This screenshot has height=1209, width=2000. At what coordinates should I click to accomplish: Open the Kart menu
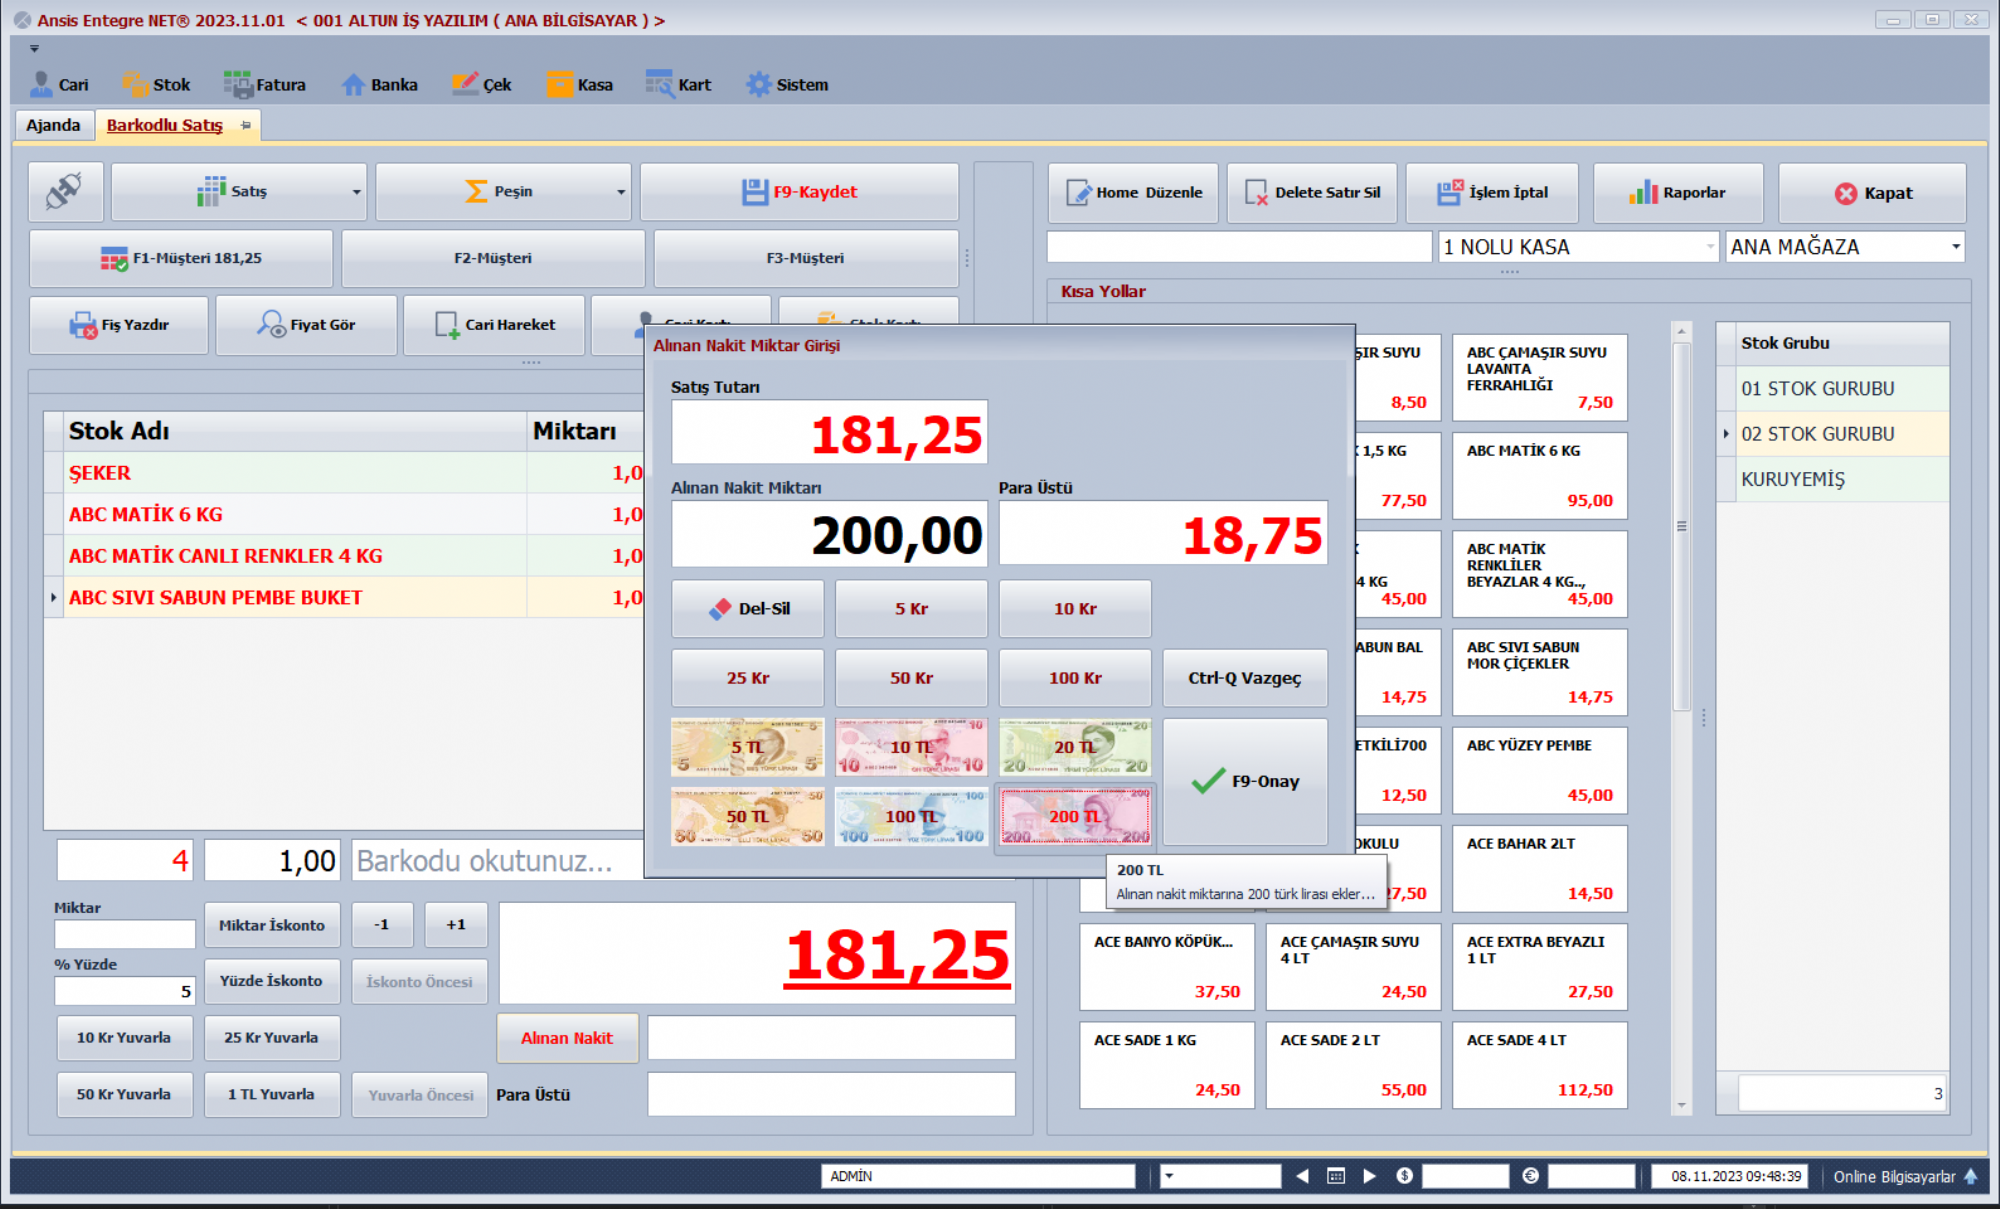pyautogui.click(x=678, y=85)
